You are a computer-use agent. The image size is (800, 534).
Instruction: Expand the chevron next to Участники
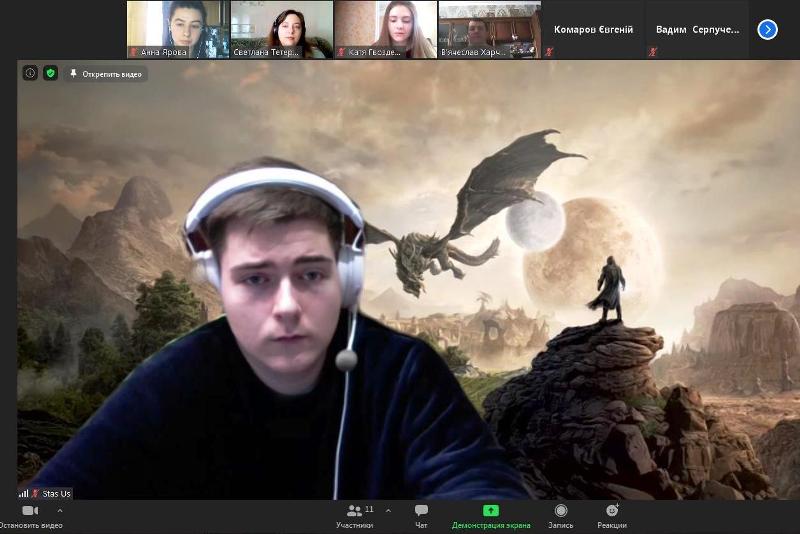click(388, 511)
